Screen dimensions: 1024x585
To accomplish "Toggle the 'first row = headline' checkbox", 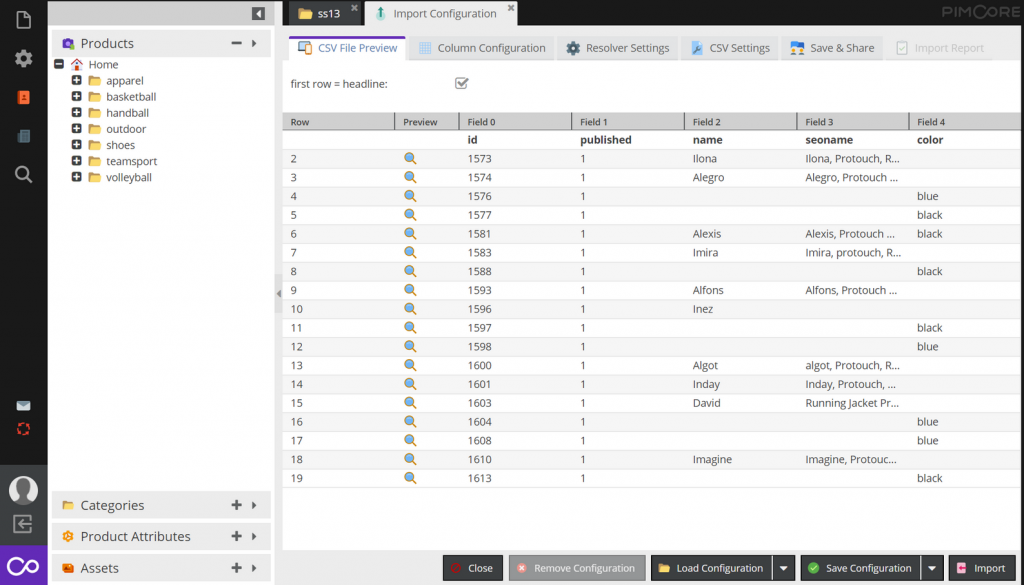I will [461, 83].
